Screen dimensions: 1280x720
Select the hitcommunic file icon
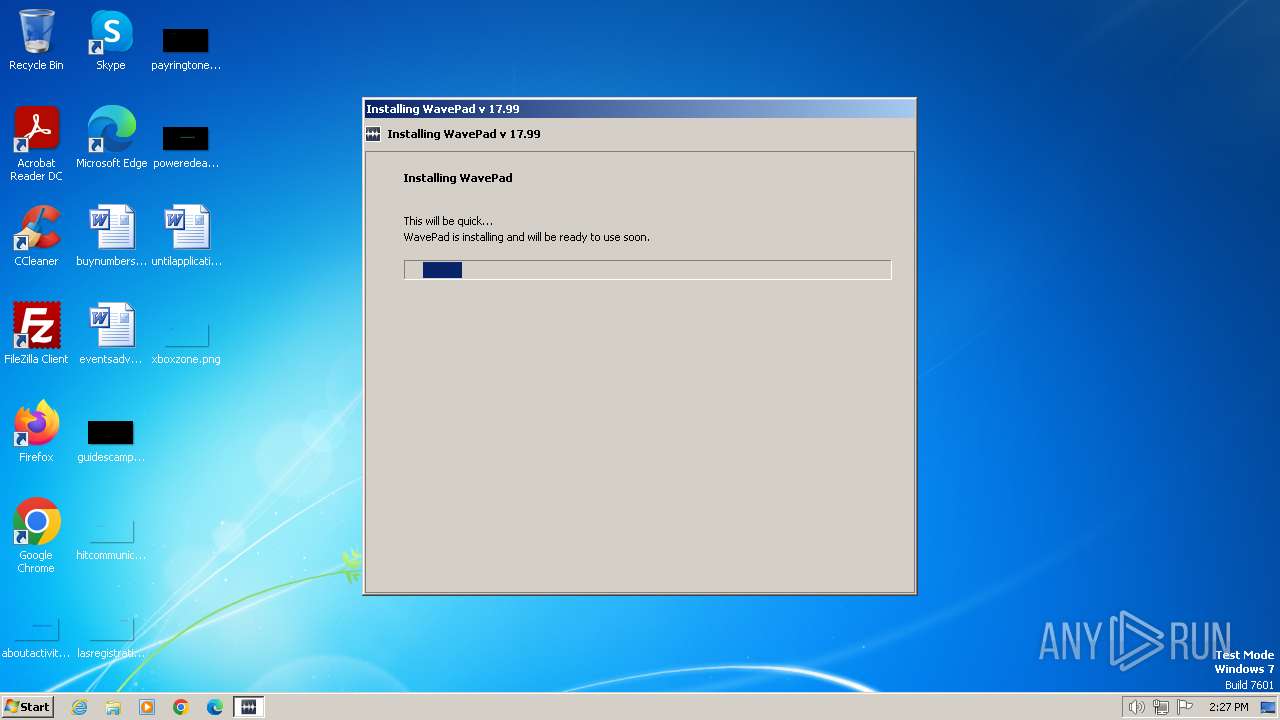pos(111,540)
